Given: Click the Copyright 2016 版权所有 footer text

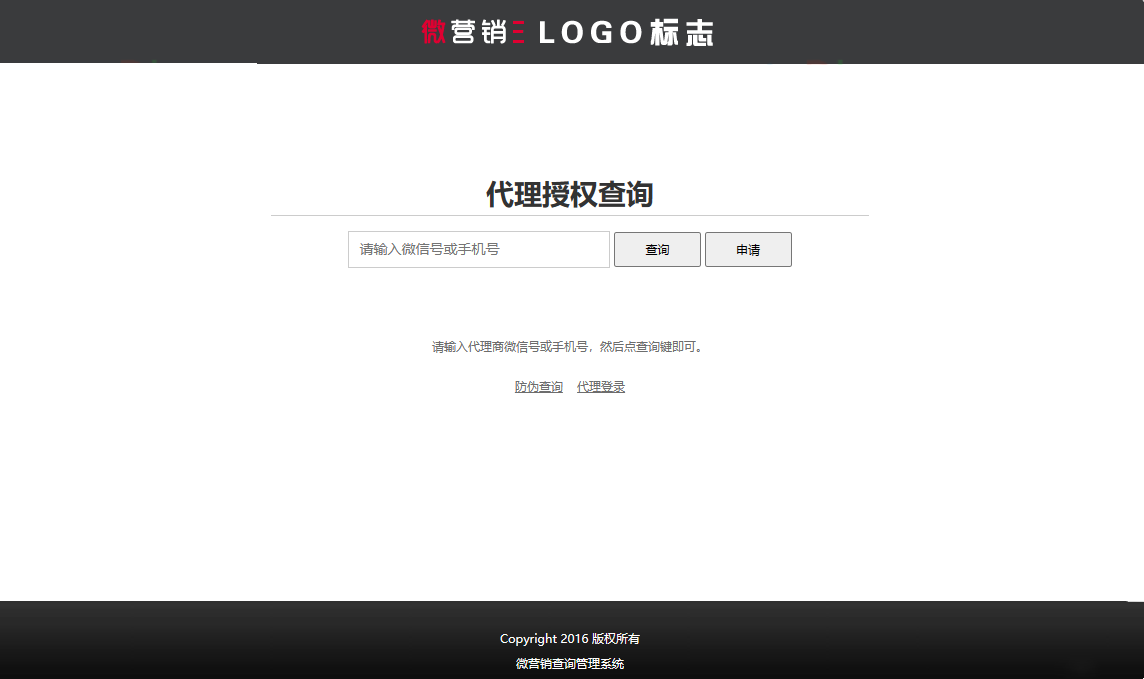Looking at the screenshot, I should [570, 639].
